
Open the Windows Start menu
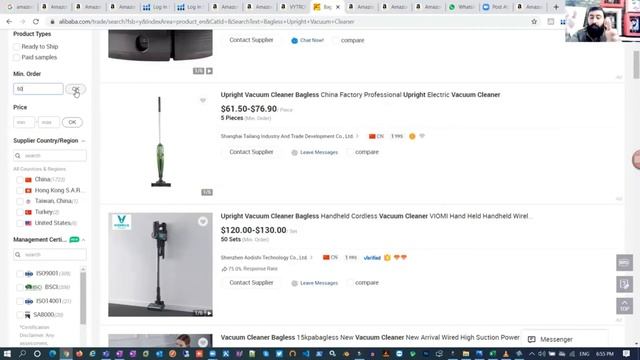click(x=7, y=353)
